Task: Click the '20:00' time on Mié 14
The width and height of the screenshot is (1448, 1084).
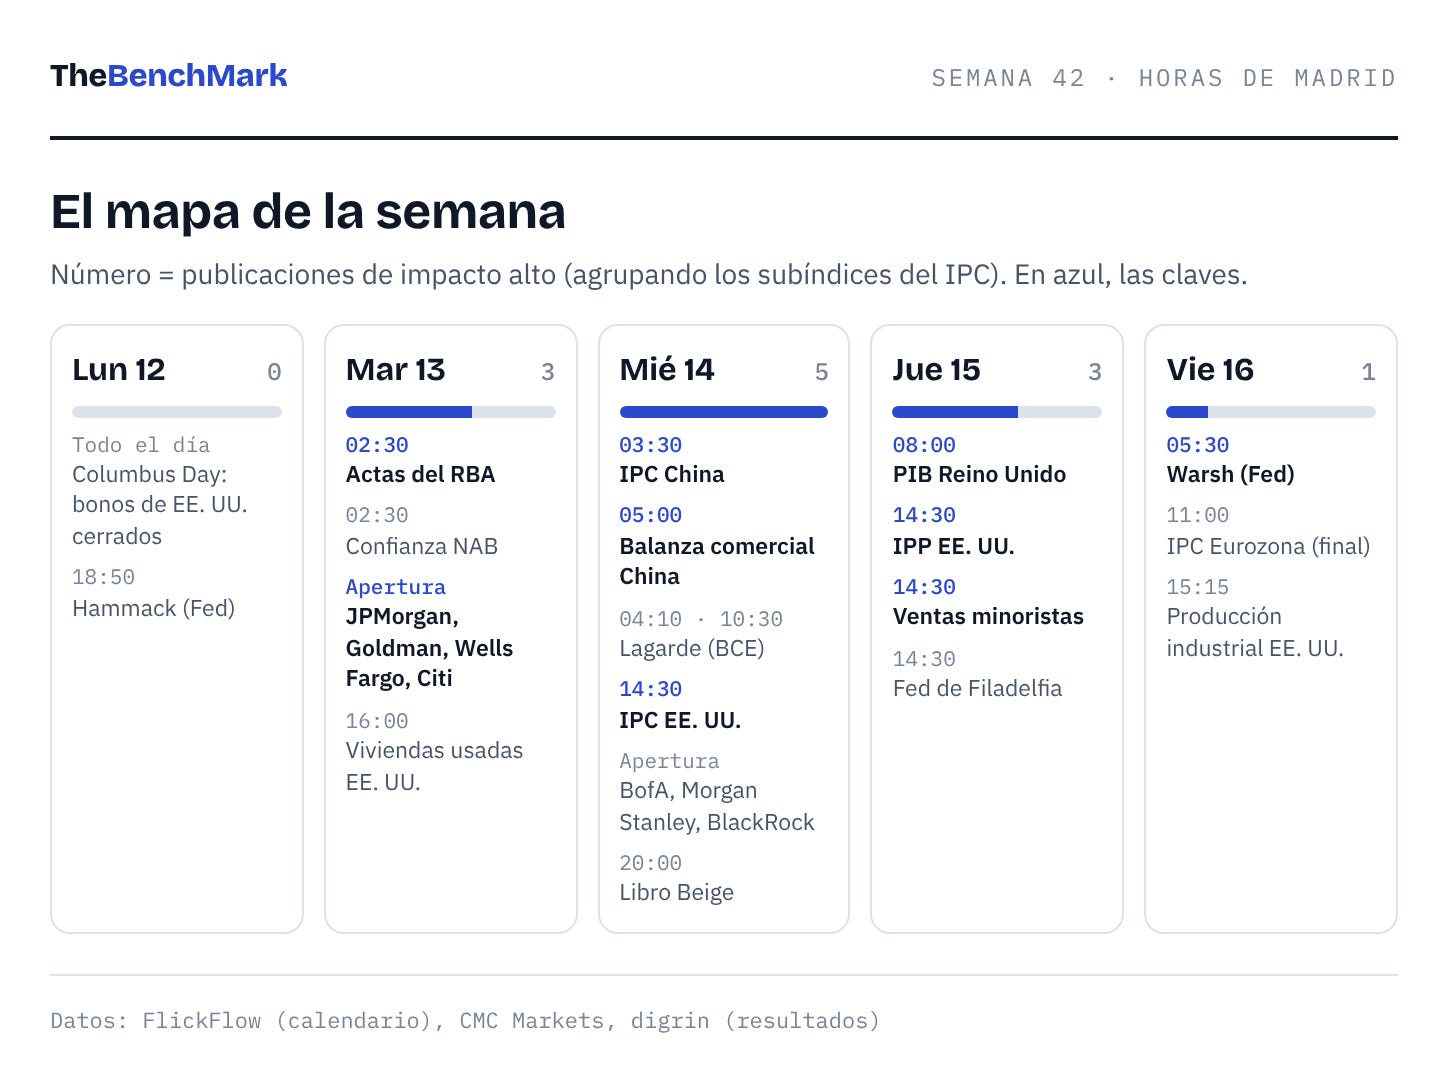Action: click(650, 863)
